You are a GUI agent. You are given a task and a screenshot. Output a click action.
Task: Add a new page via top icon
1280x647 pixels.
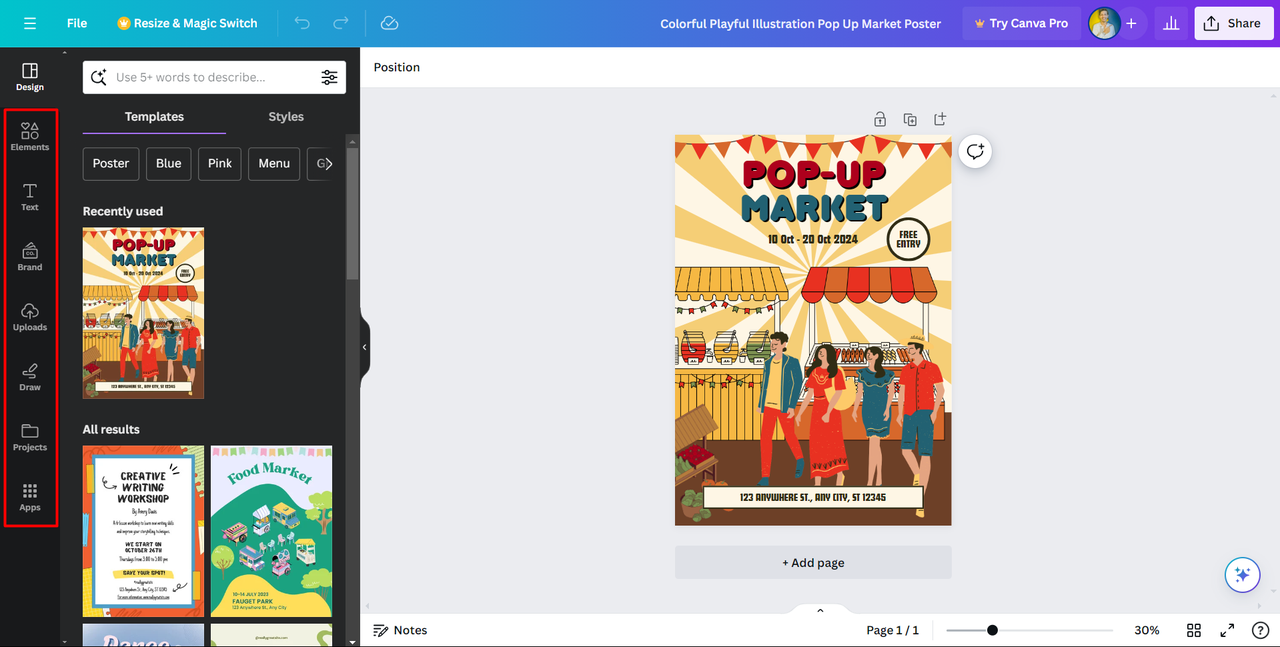(940, 119)
